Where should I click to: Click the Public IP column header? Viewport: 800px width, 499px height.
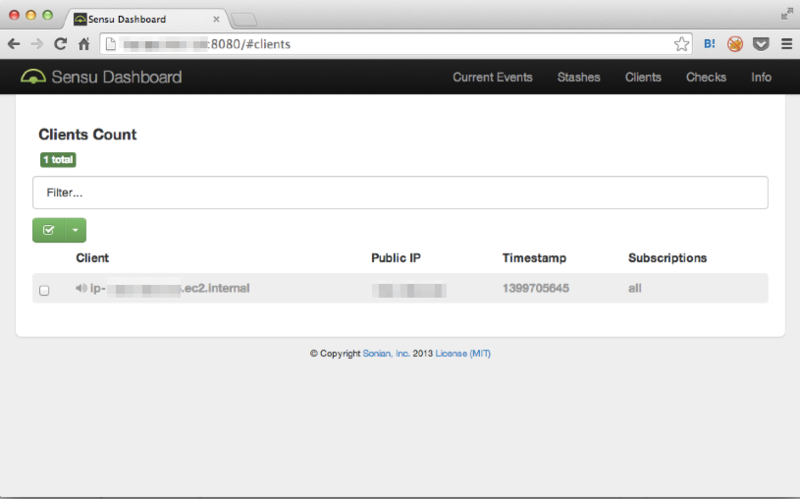click(395, 258)
